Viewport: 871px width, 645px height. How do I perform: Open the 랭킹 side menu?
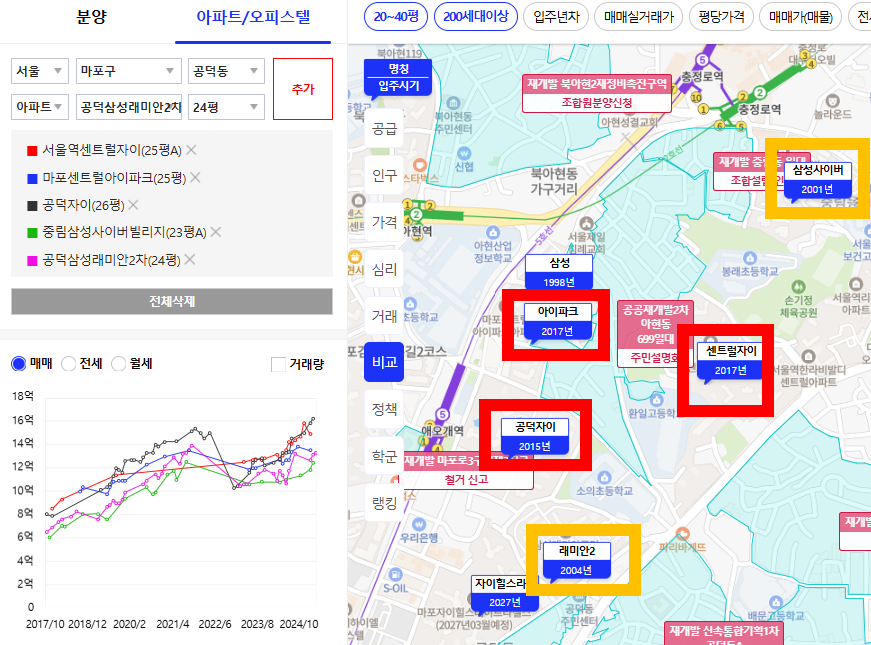384,503
